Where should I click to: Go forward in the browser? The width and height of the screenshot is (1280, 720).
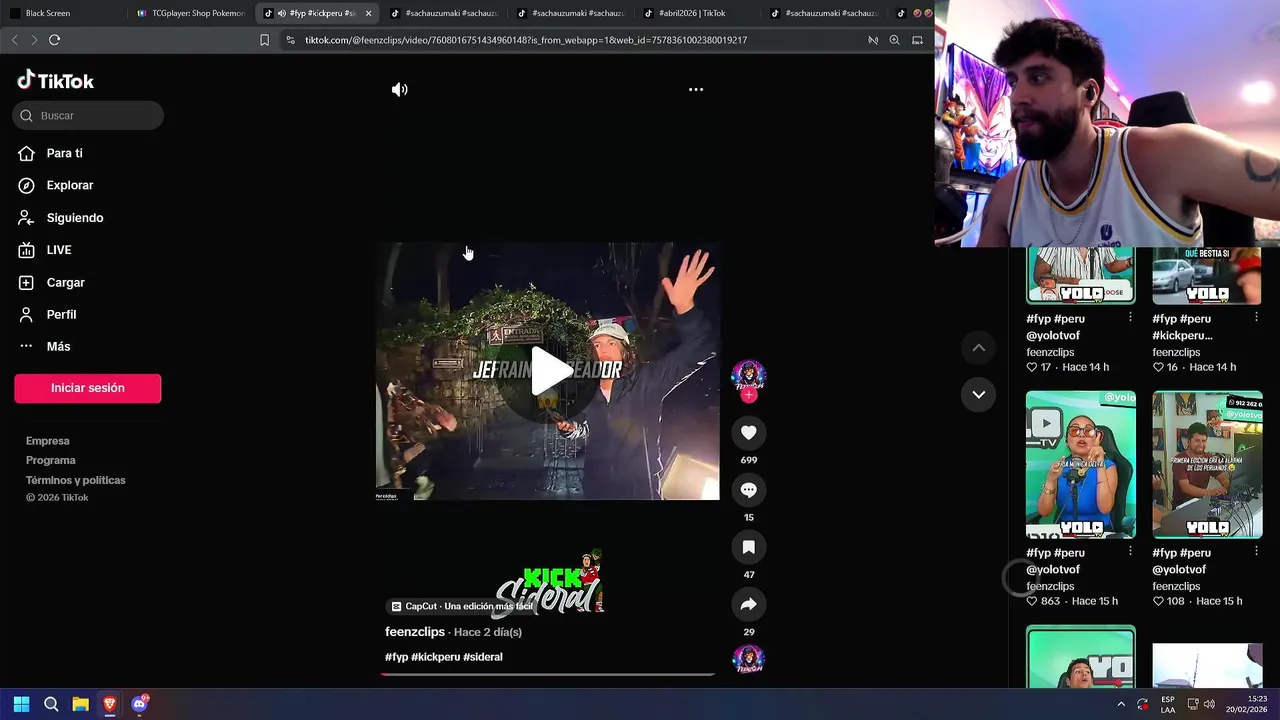click(34, 40)
